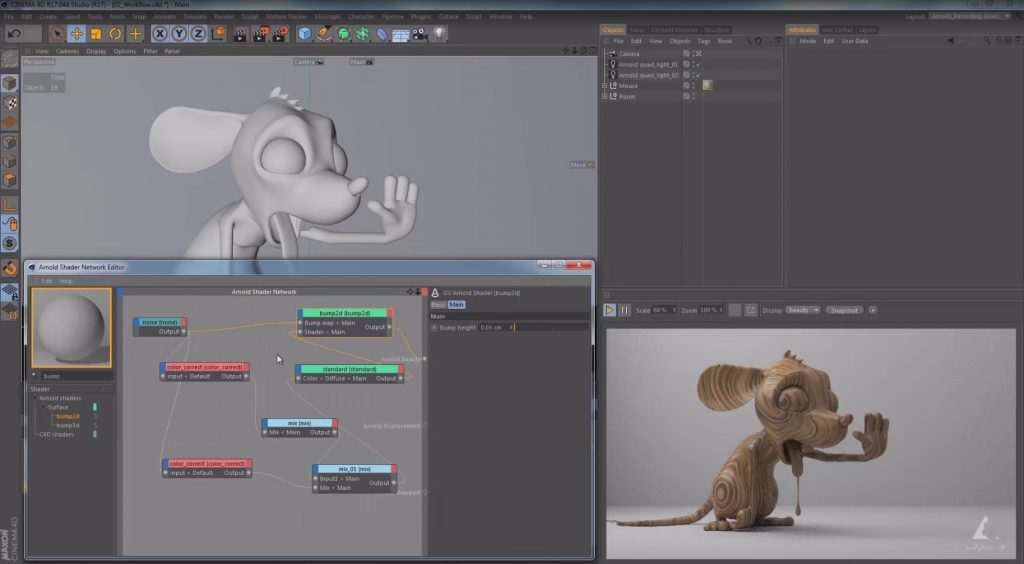1024x564 pixels.
Task: Open the floor environment objects icon
Action: click(400, 33)
